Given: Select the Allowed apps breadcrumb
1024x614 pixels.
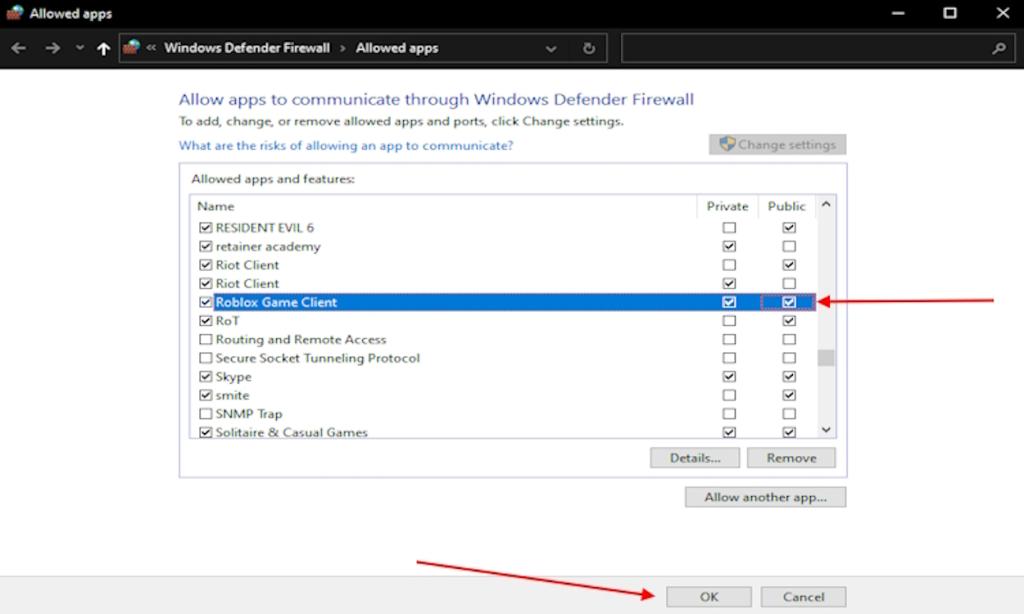Looking at the screenshot, I should (x=397, y=48).
